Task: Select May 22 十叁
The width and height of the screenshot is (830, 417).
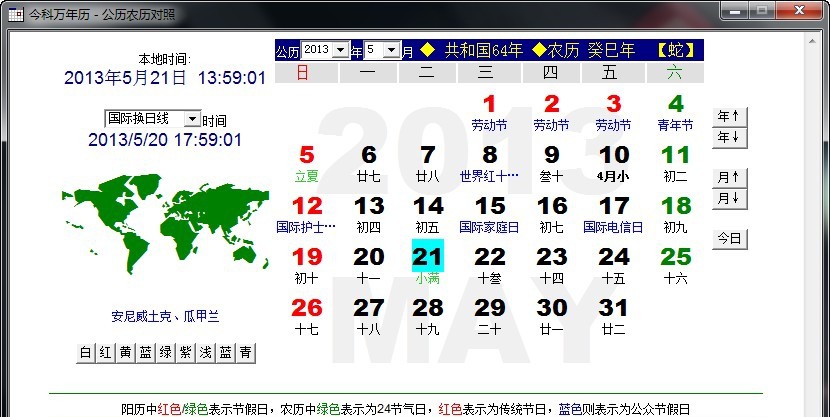Action: tap(489, 266)
